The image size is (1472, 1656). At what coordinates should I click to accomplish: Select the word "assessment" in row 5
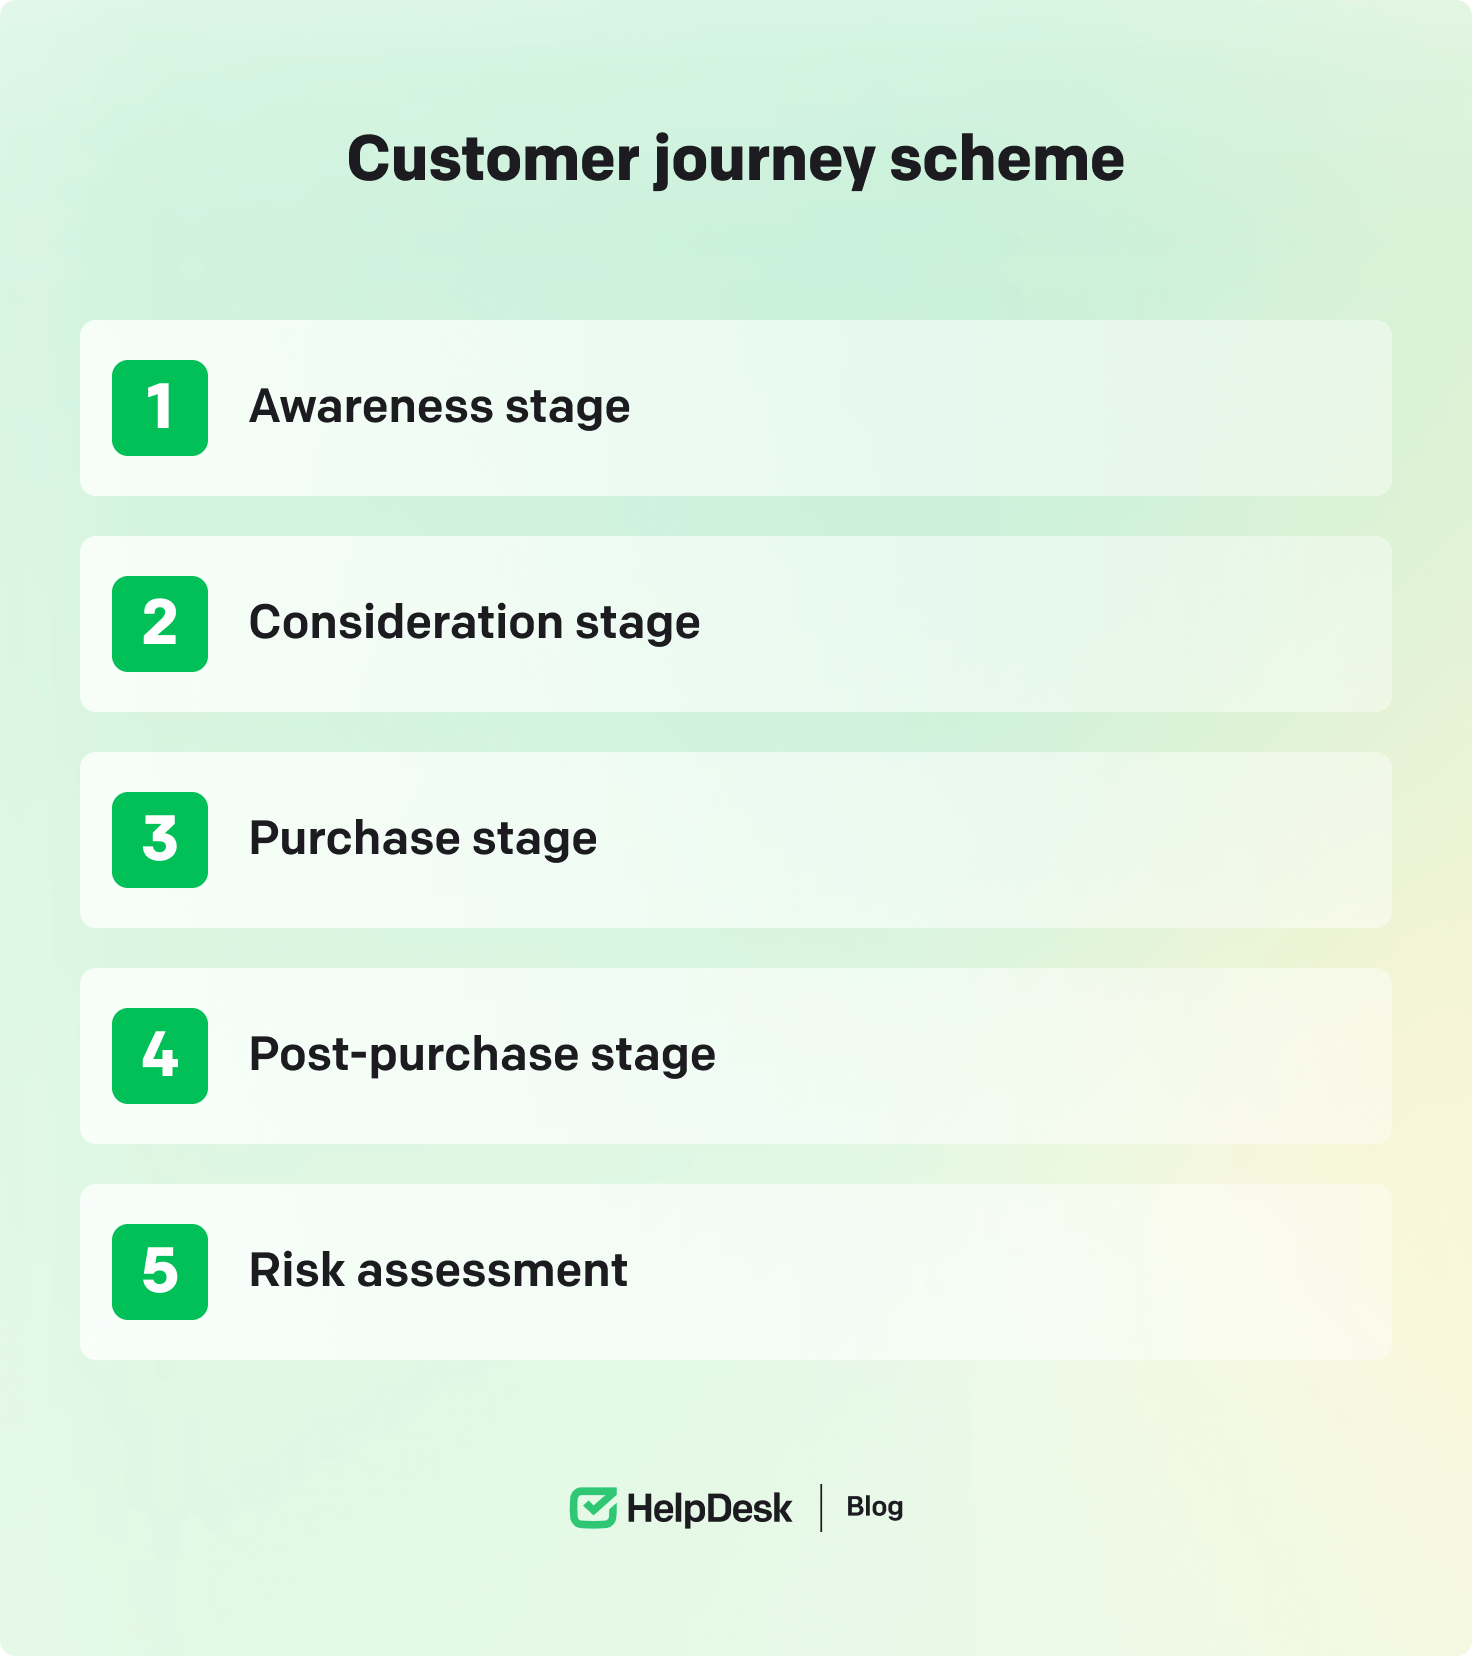point(492,1271)
